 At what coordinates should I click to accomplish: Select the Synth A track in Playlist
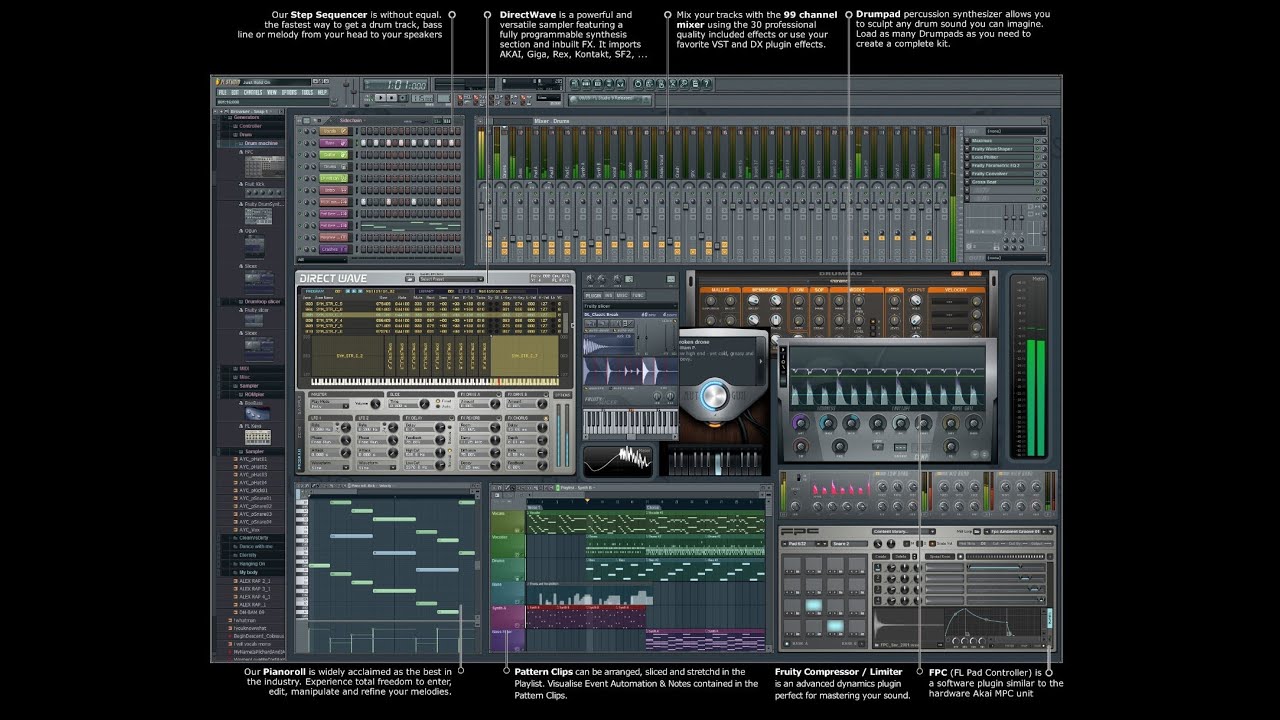click(x=507, y=616)
